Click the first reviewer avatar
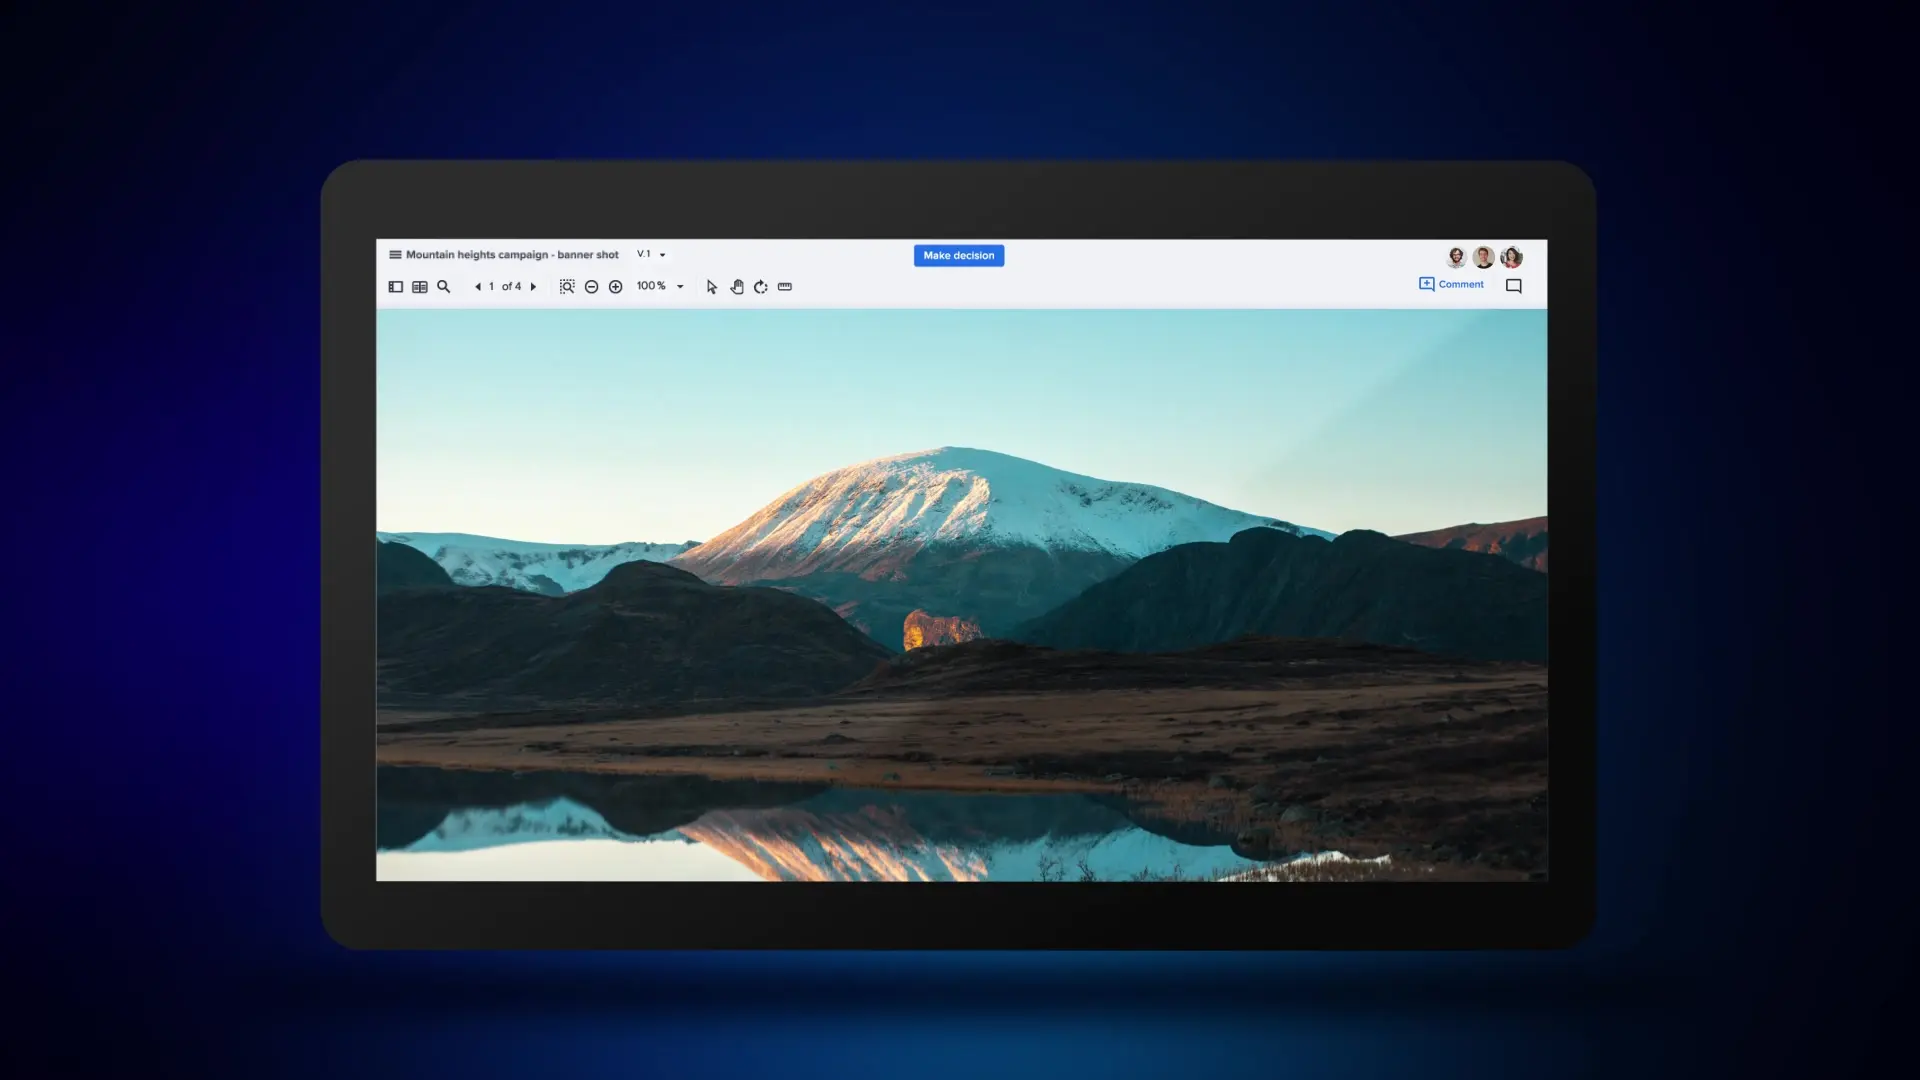1920x1080 pixels. click(1456, 258)
